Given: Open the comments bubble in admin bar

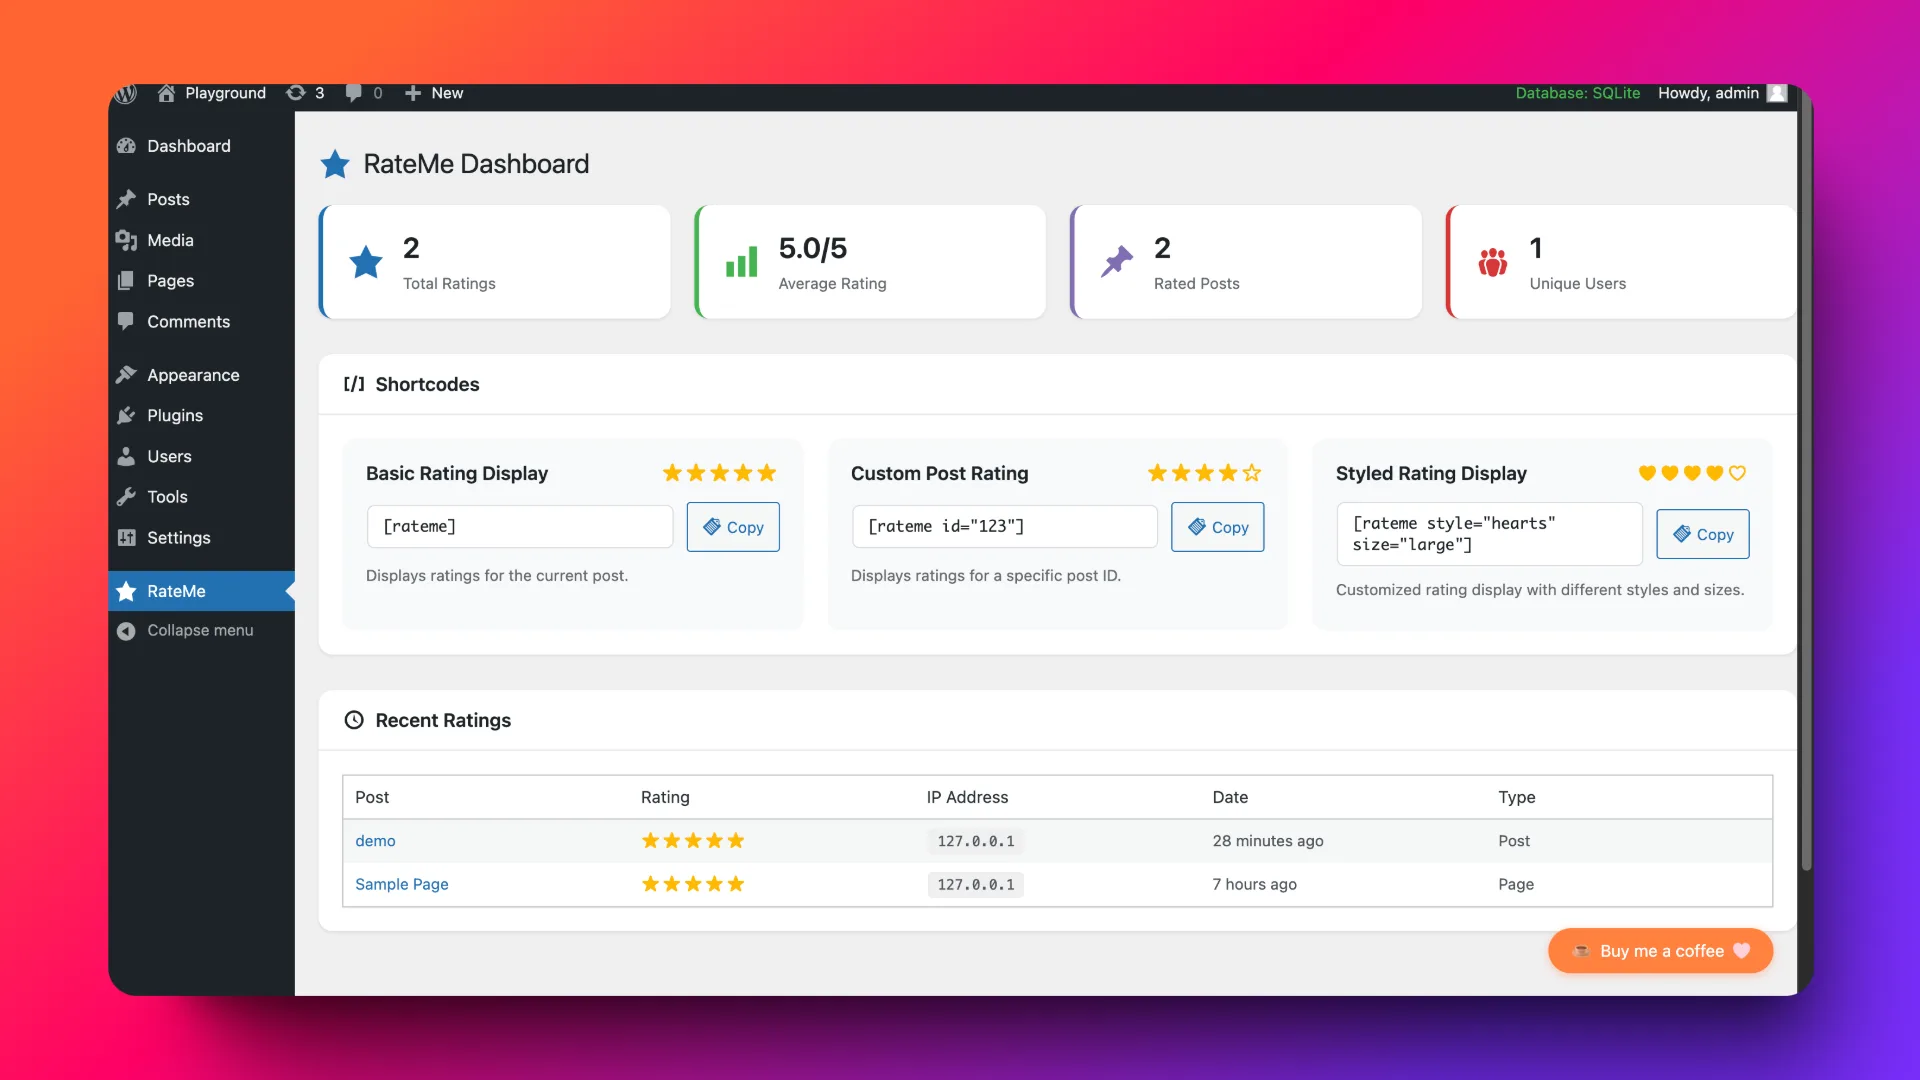Looking at the screenshot, I should [353, 93].
